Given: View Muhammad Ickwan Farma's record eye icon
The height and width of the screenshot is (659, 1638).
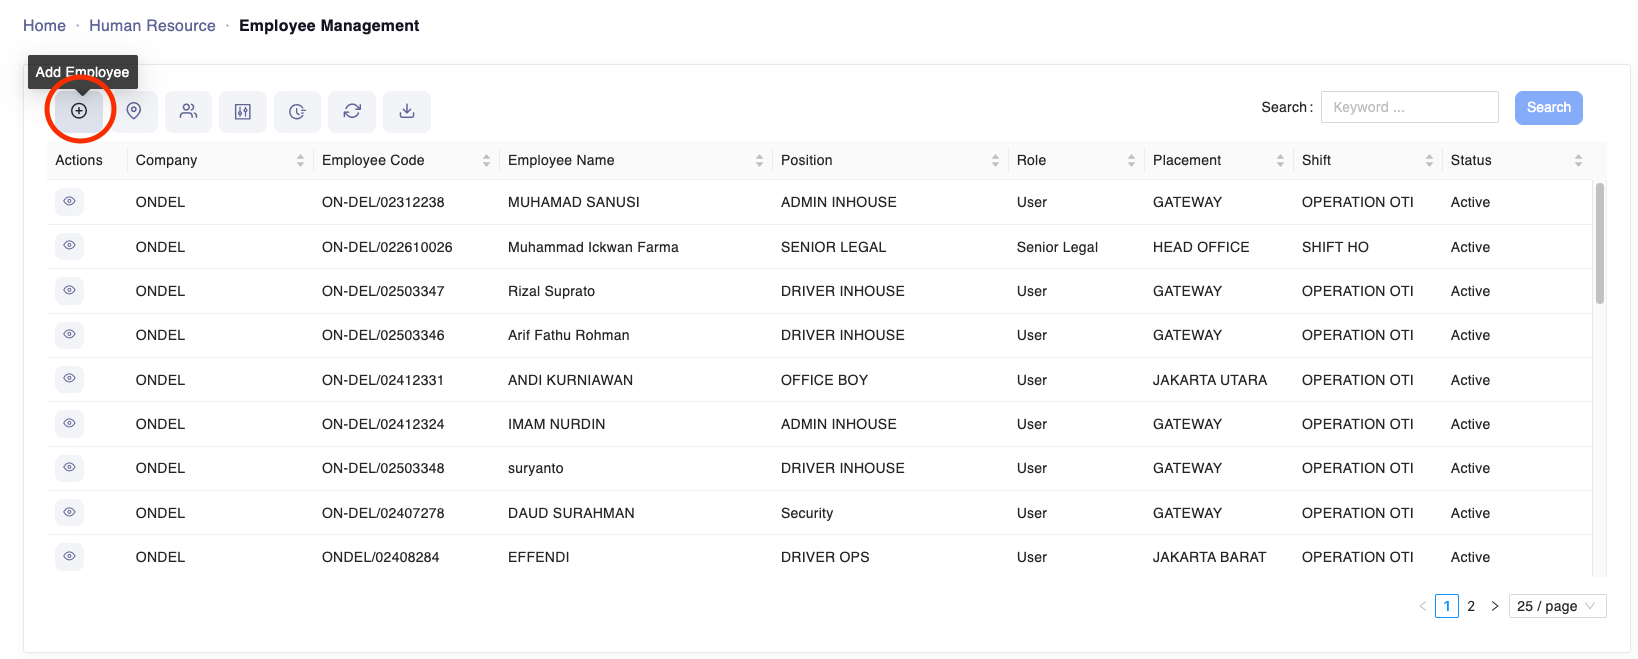Looking at the screenshot, I should click(69, 246).
